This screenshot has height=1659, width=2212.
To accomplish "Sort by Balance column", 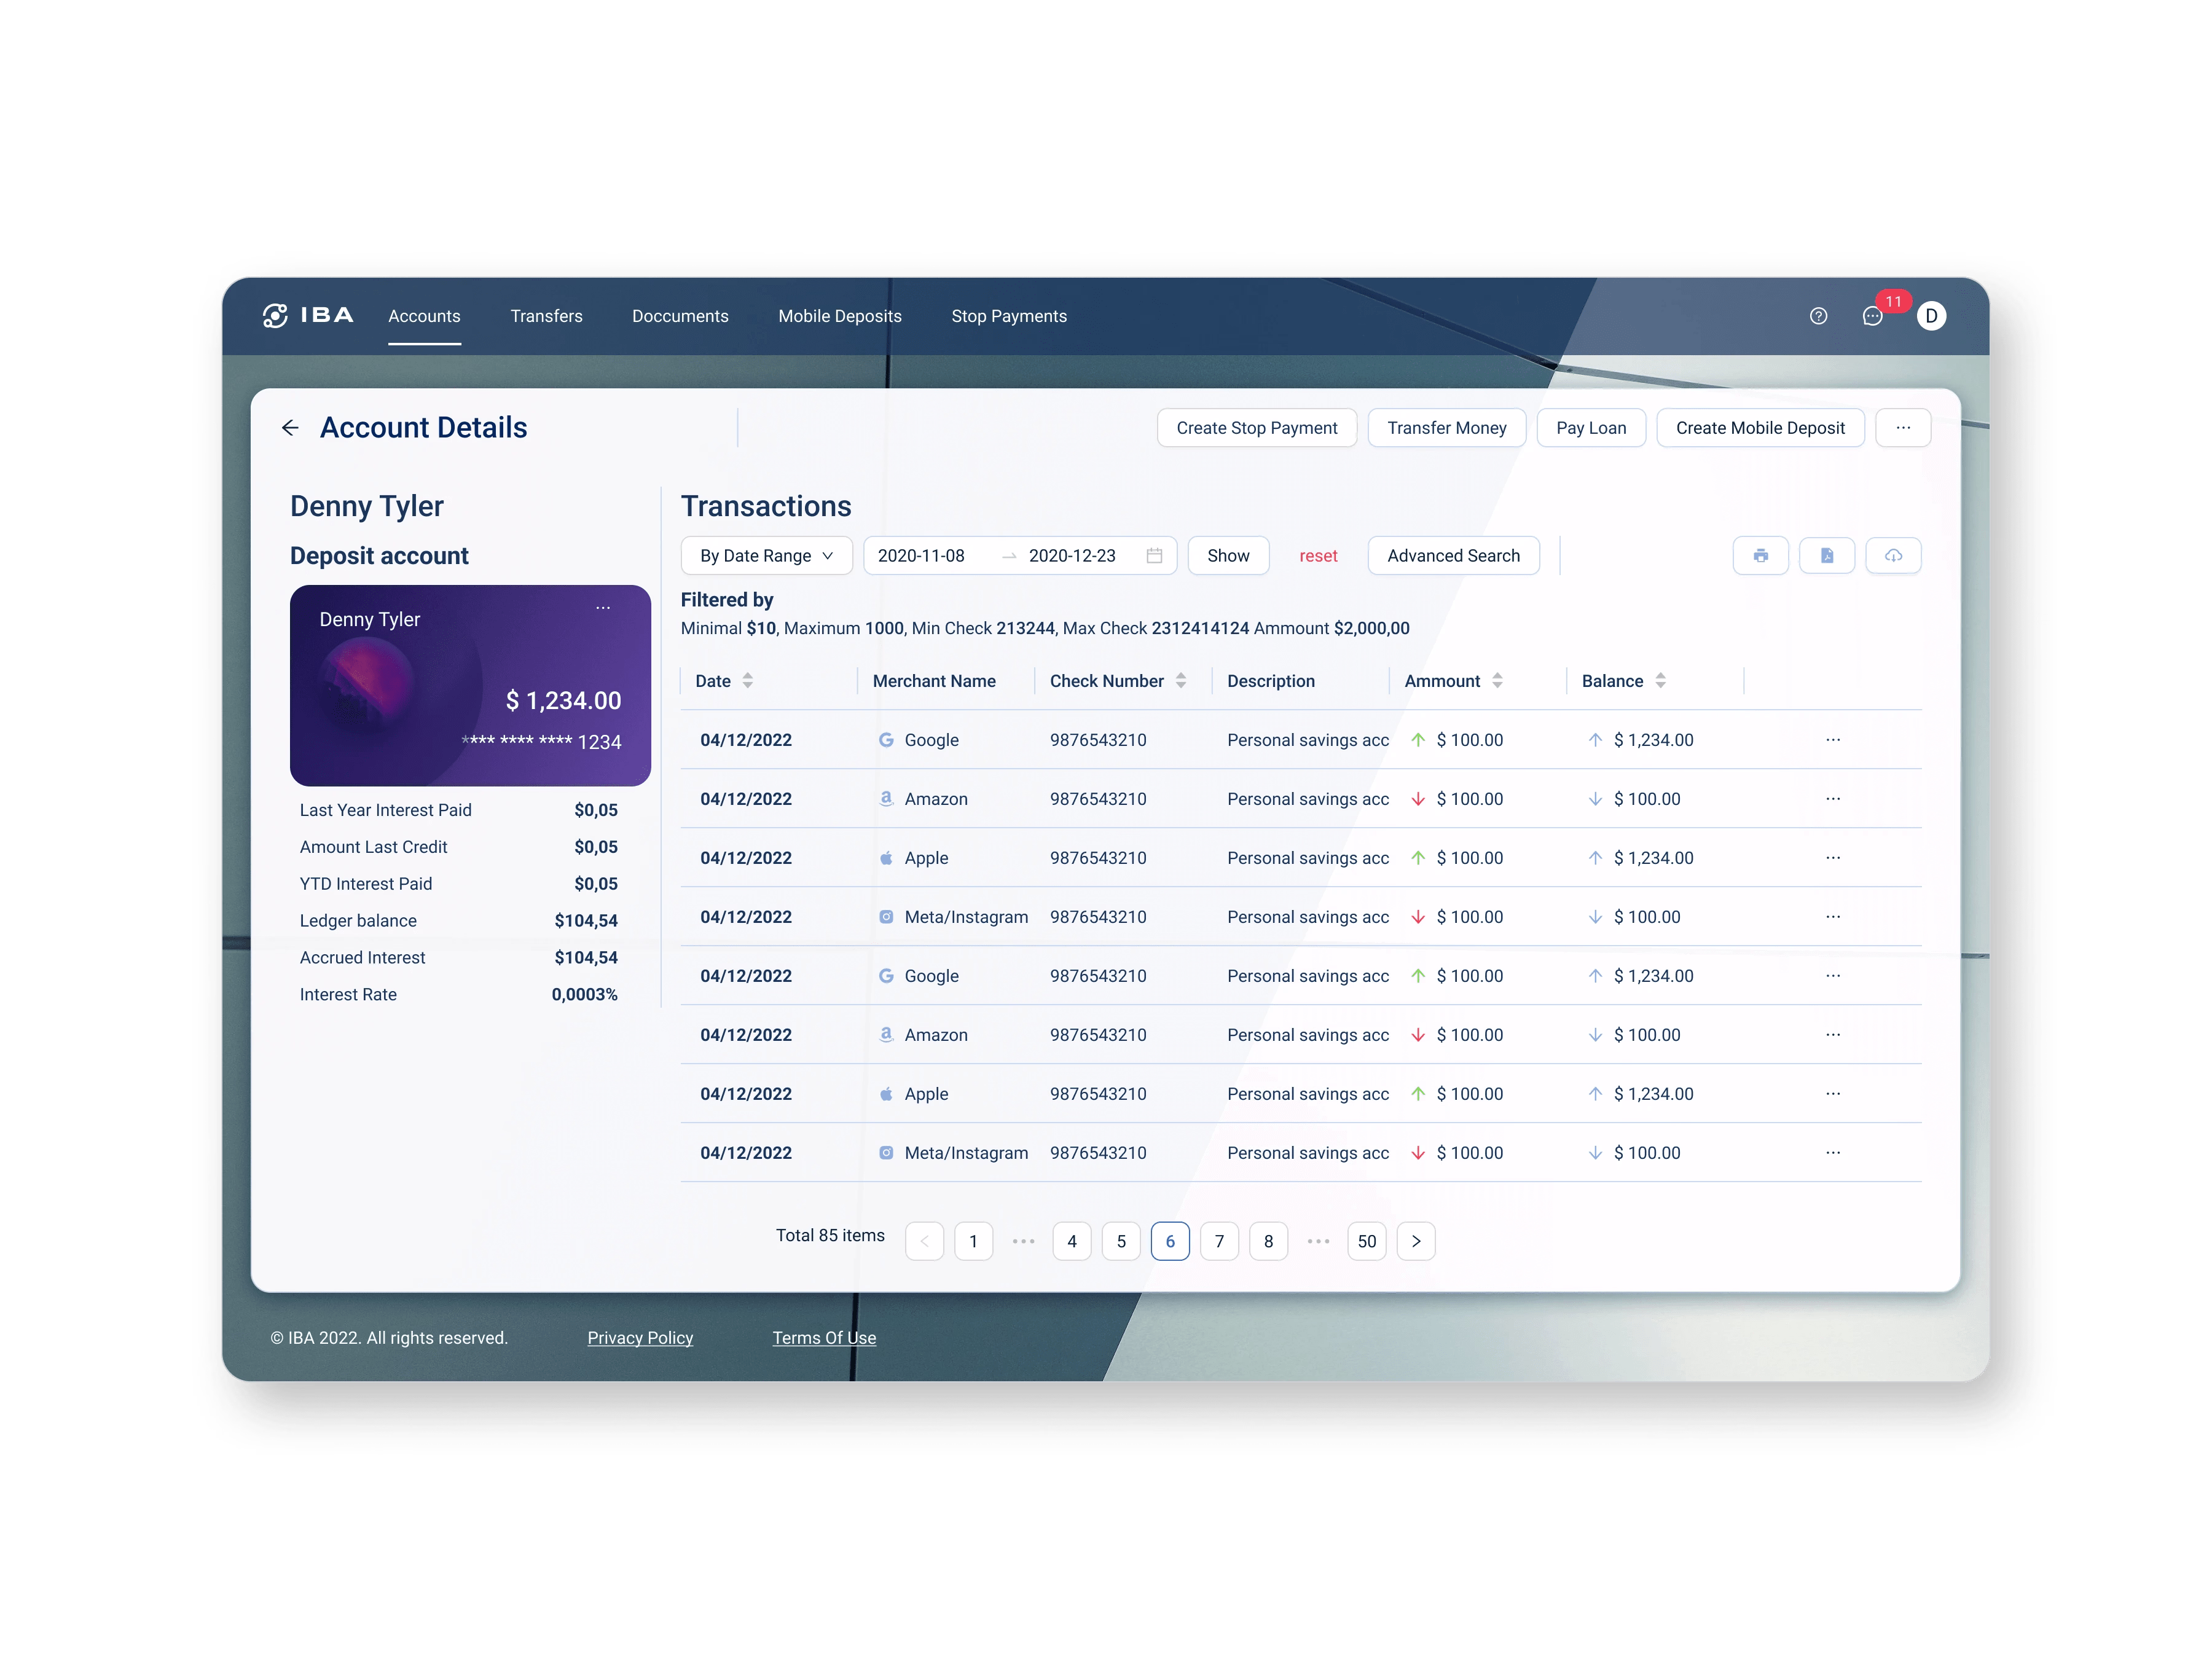I will [1660, 681].
